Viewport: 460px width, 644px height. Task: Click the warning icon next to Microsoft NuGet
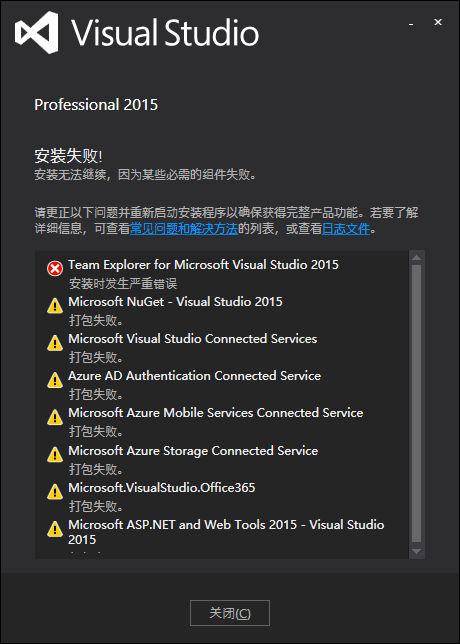pyautogui.click(x=55, y=306)
